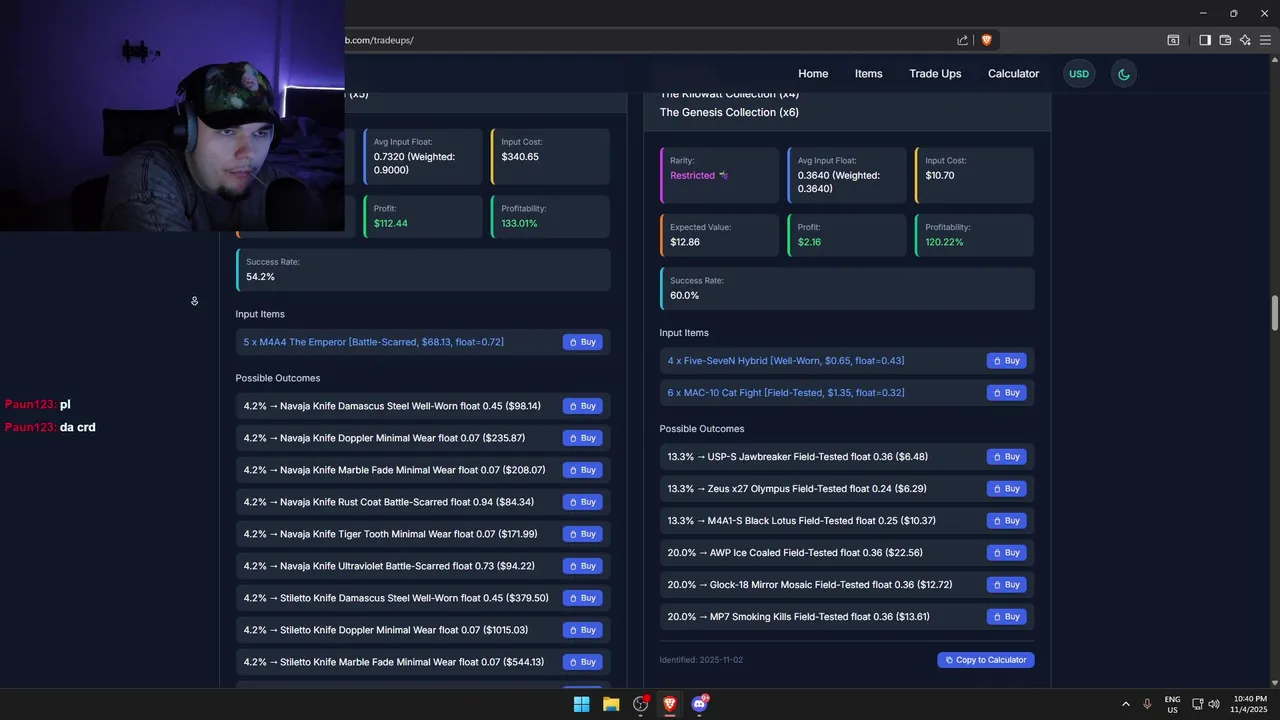Buy Navaja Knife Rust Coat Battle-Scarred outcome
1280x720 pixels.
pos(583,502)
